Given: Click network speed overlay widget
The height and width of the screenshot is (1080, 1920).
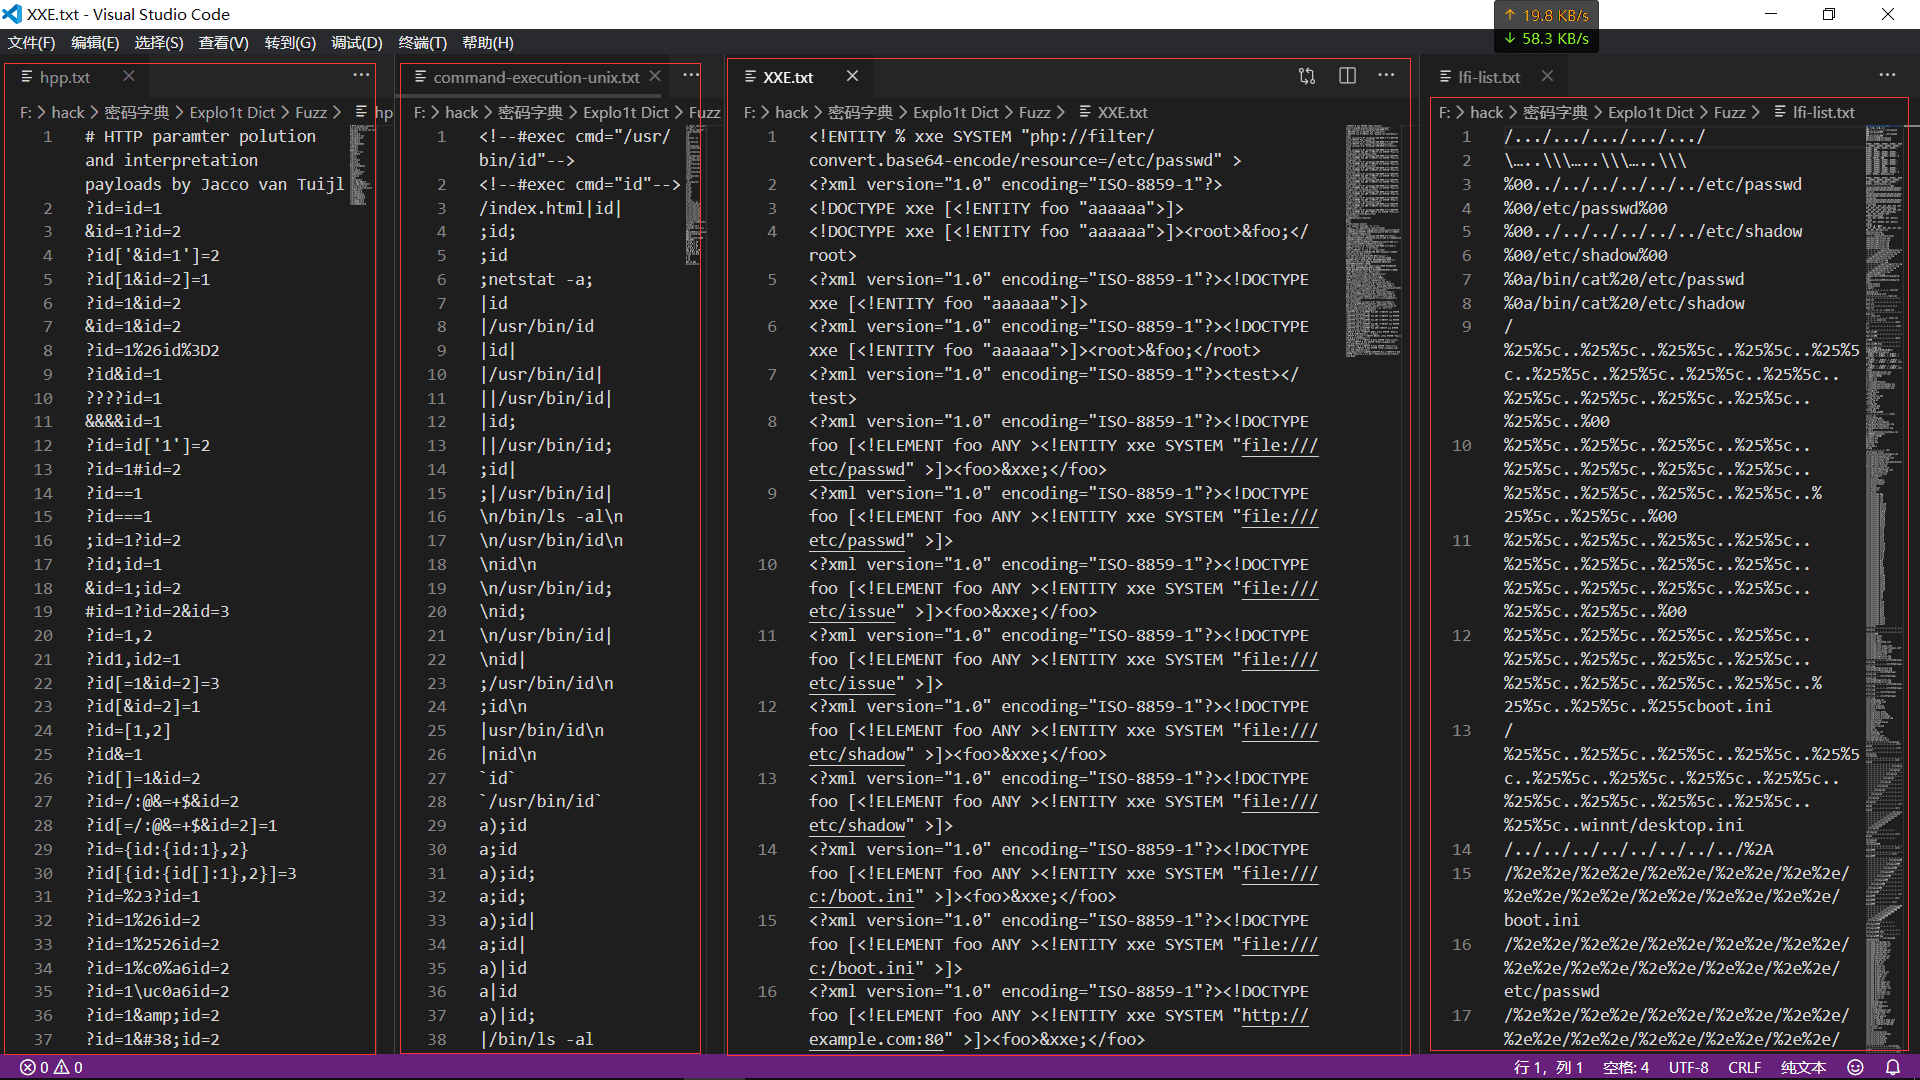Looking at the screenshot, I should pyautogui.click(x=1546, y=27).
